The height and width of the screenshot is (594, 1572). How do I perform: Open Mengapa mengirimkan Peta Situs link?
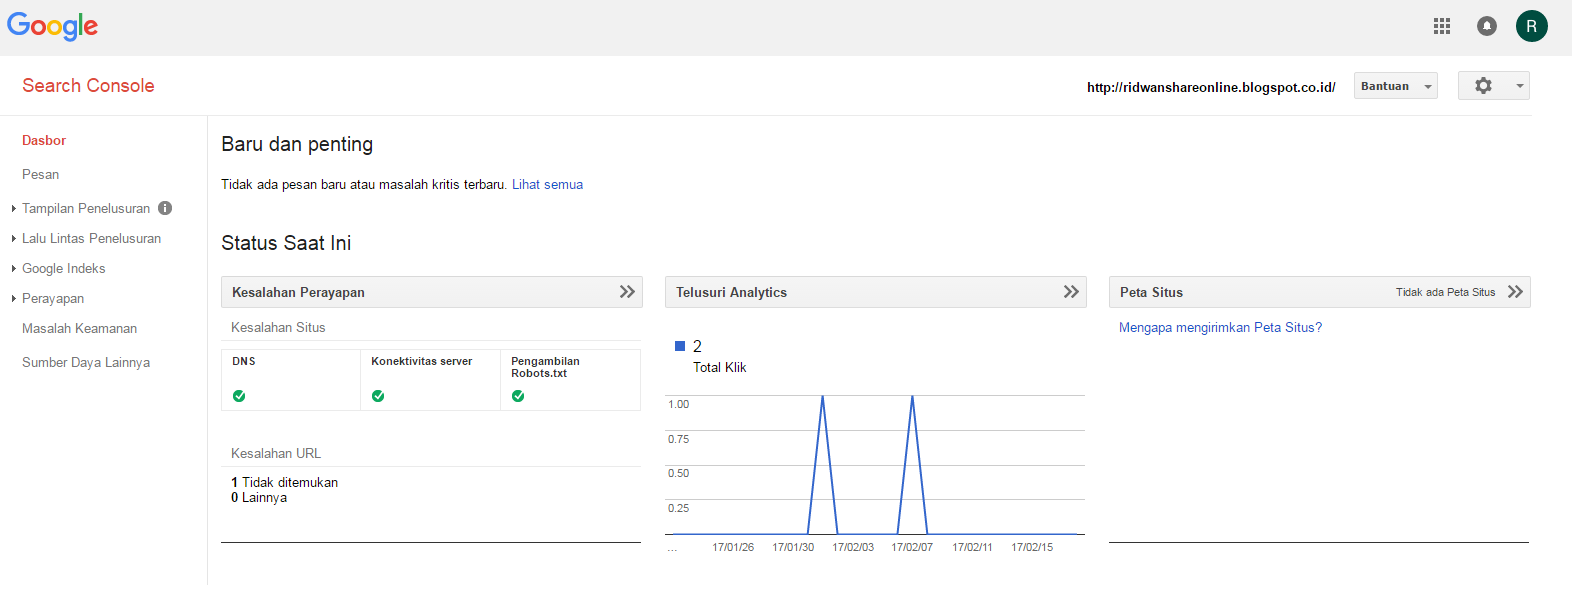[x=1220, y=327]
